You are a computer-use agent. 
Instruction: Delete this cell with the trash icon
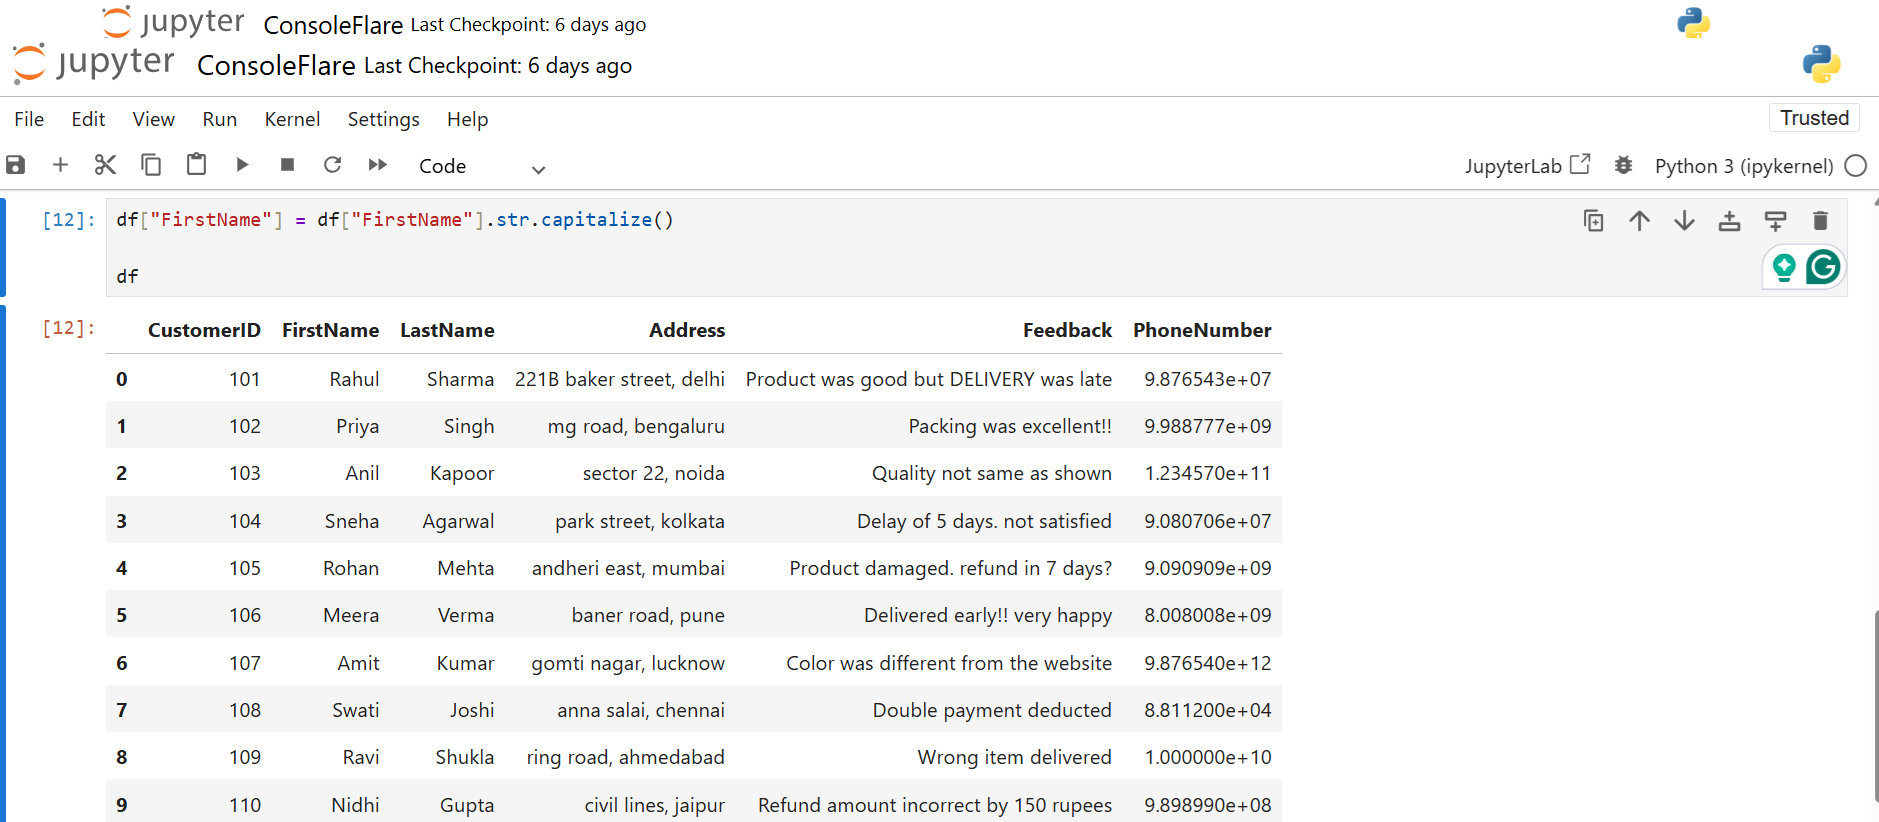point(1820,221)
